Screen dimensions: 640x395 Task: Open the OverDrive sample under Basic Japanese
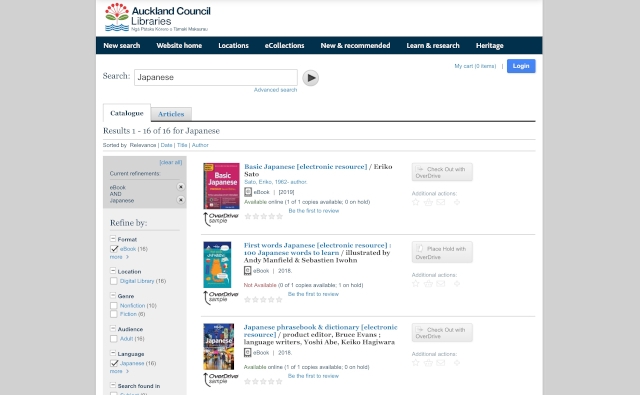(221, 219)
